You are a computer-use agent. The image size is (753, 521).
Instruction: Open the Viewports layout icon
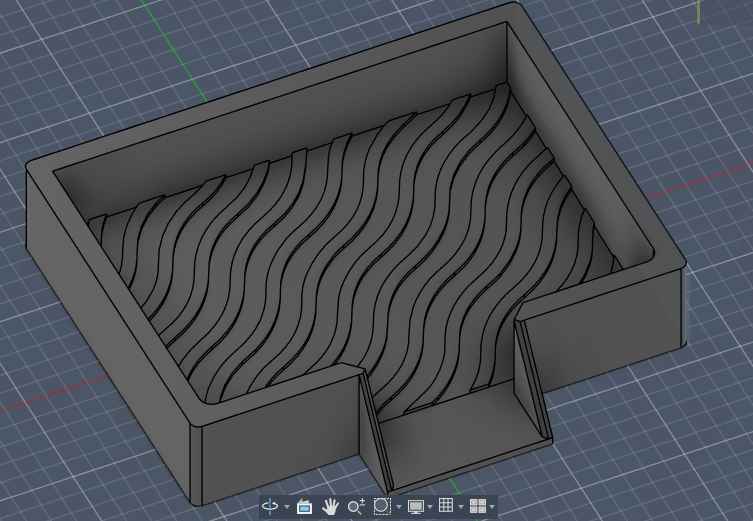(477, 506)
